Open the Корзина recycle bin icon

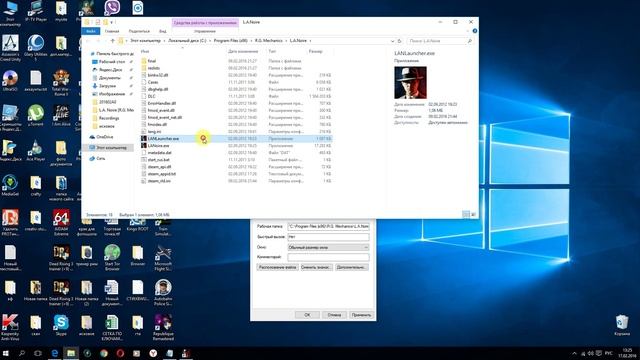(x=622, y=325)
